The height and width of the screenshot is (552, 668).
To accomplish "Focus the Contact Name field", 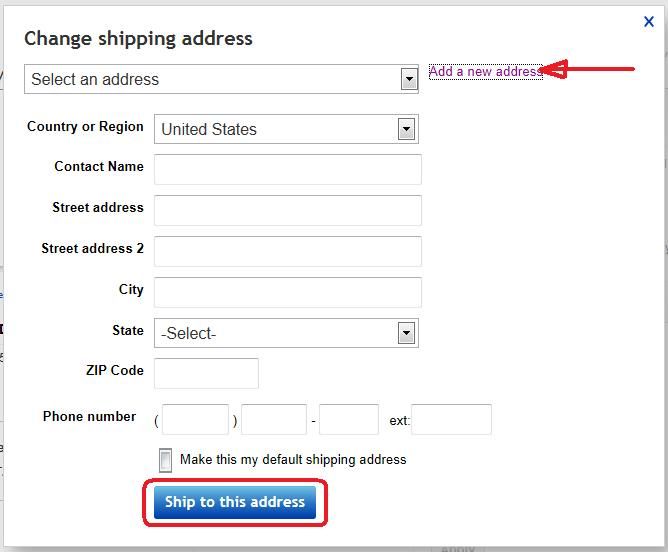I will (288, 170).
